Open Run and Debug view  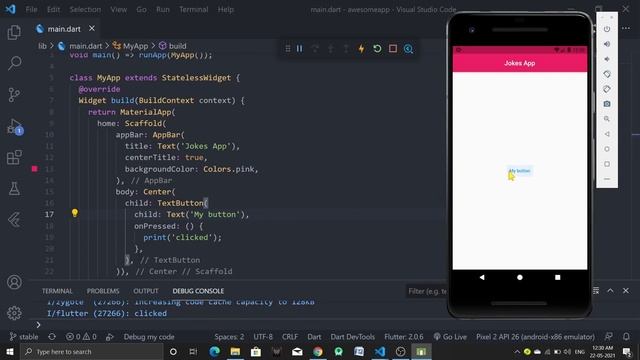(x=14, y=127)
